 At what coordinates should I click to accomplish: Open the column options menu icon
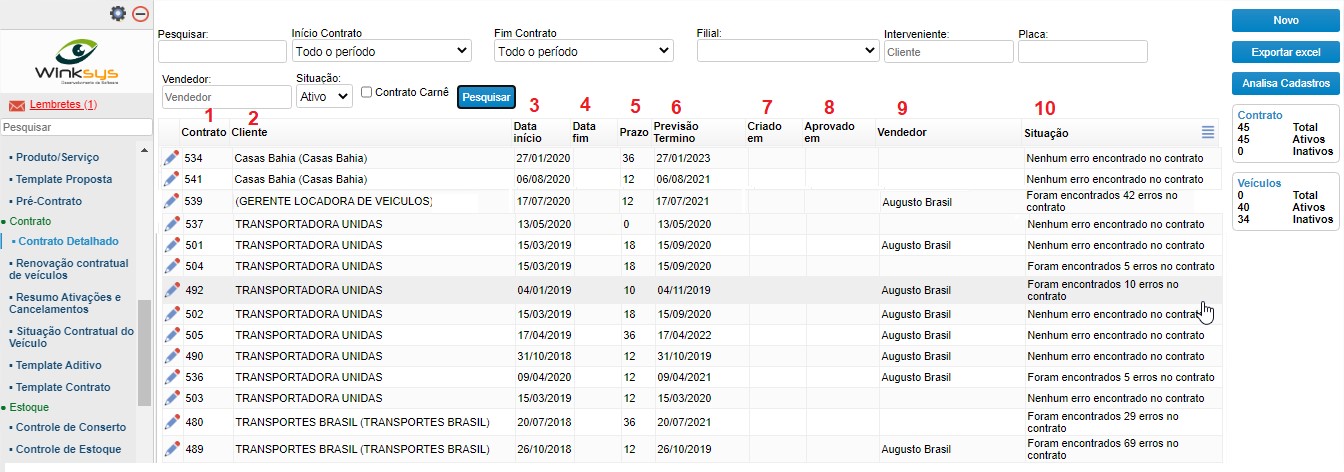tap(1207, 132)
